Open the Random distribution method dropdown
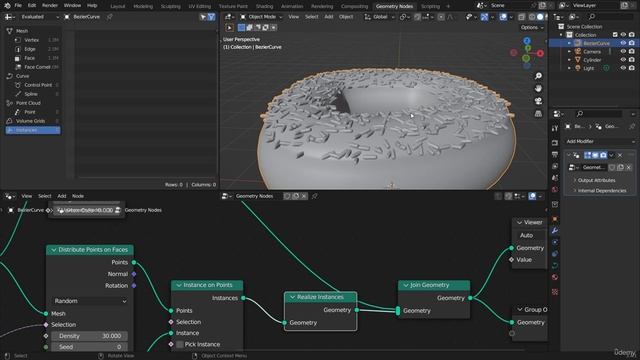This screenshot has width=640, height=360. (90, 301)
